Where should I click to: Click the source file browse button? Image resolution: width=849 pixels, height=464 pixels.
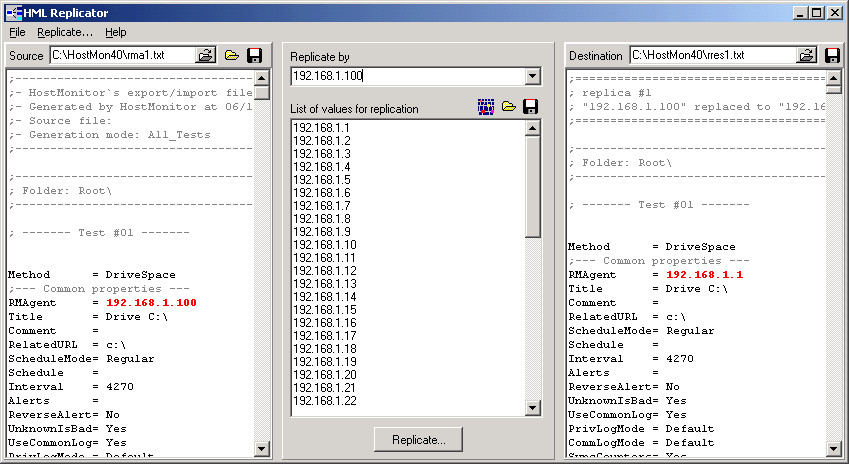[205, 55]
